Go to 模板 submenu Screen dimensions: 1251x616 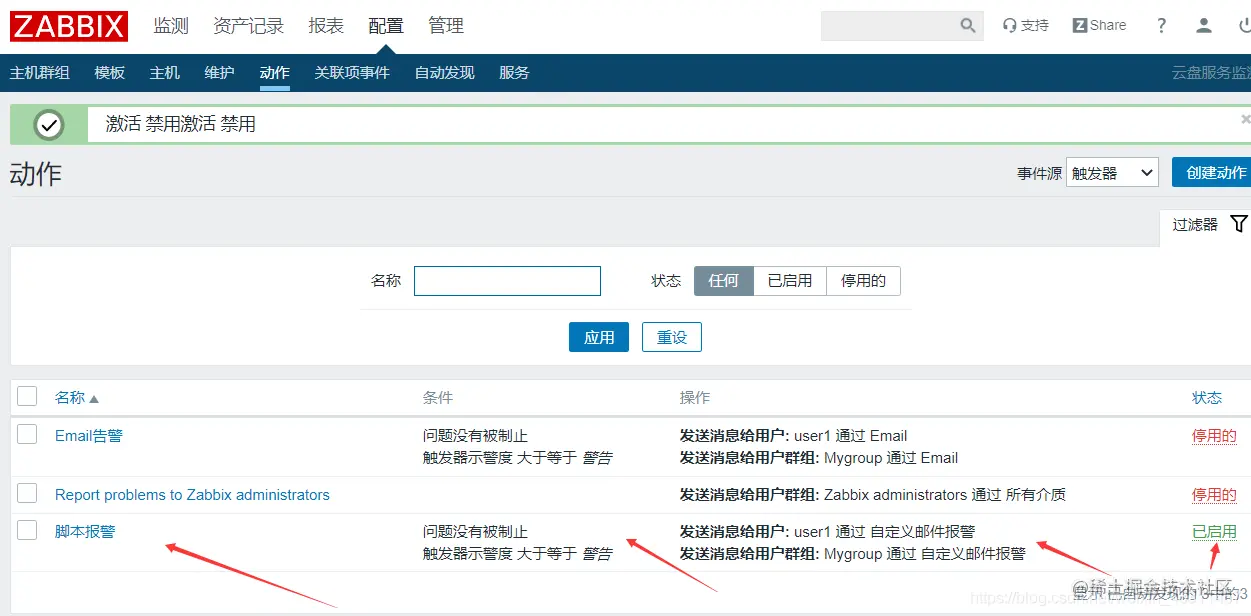[x=110, y=73]
